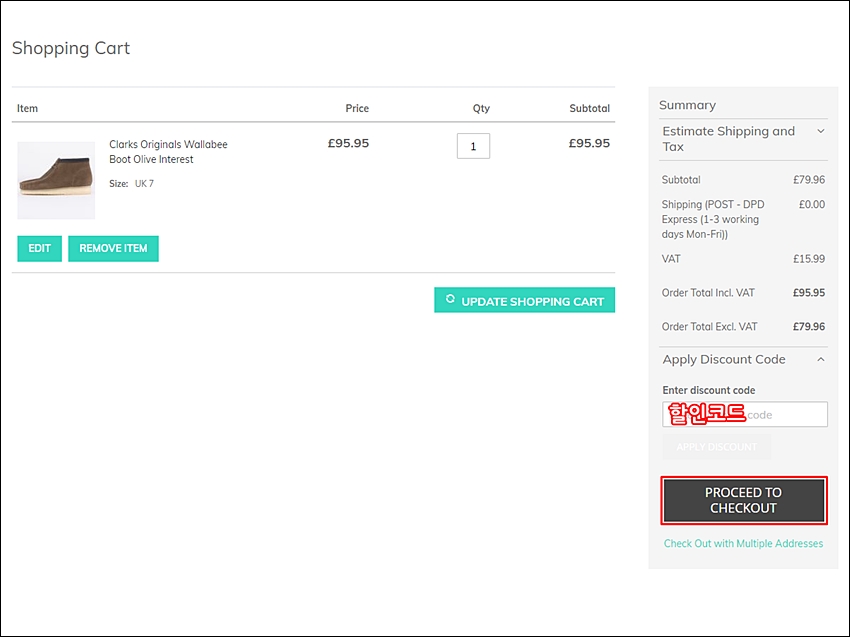Screen dimensions: 850x637
Task: Click the Order Total Excl. VAT value £79.96
Action: tap(809, 326)
